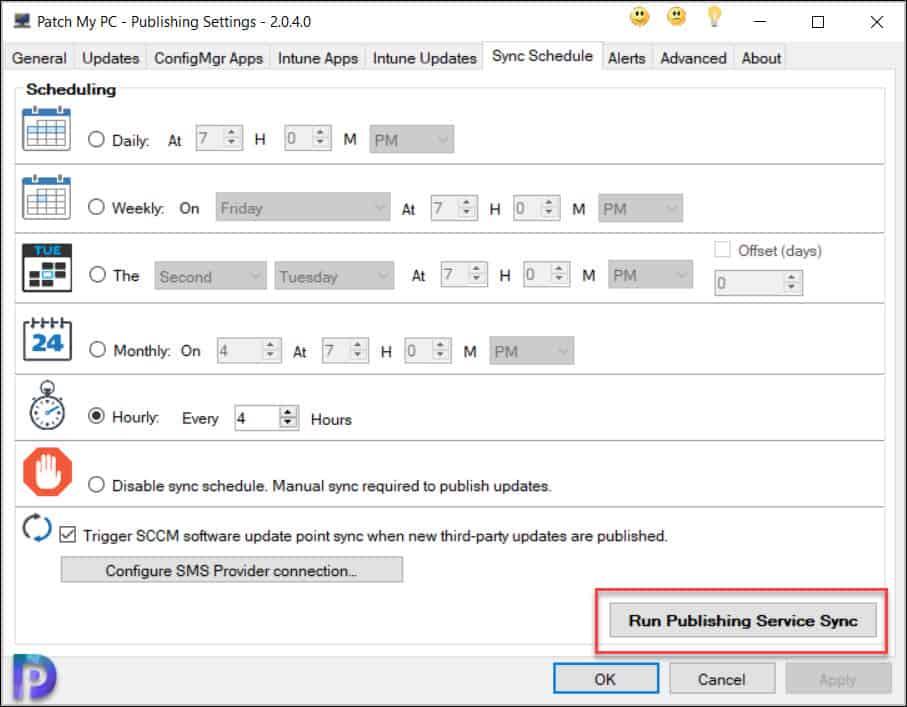Select the Hourly schedule radio button
Image resolution: width=907 pixels, height=707 pixels.
(x=96, y=416)
